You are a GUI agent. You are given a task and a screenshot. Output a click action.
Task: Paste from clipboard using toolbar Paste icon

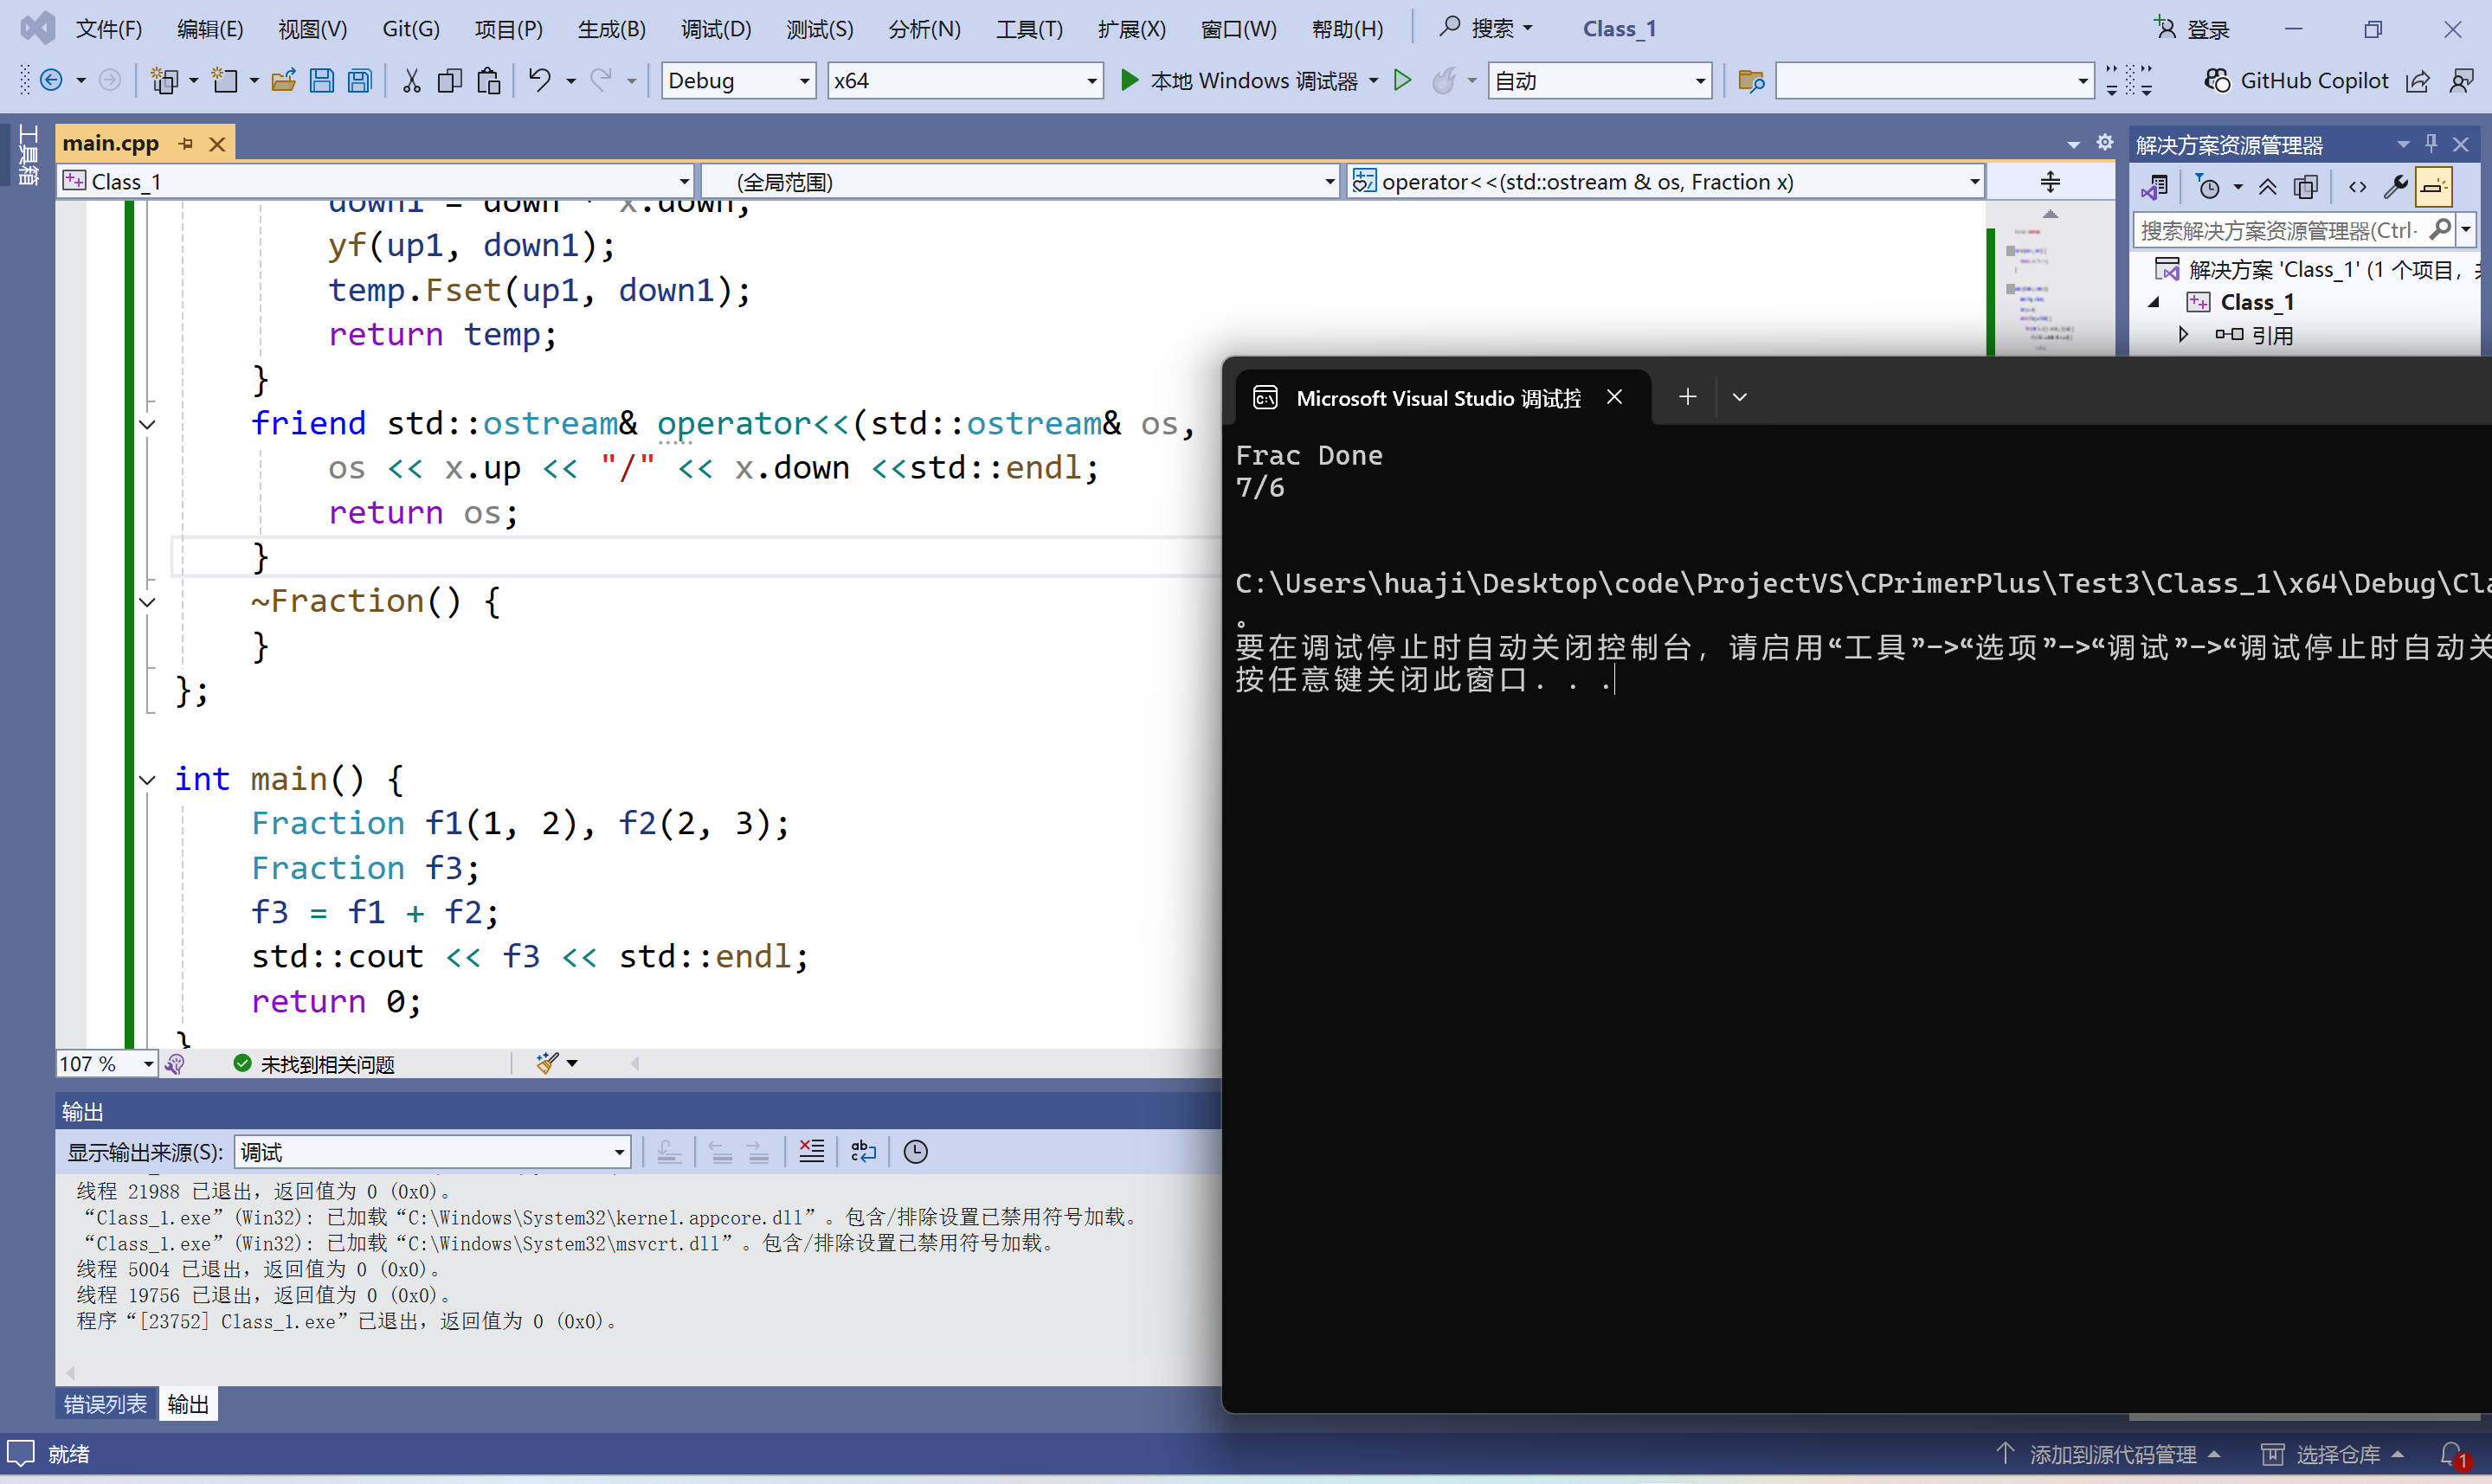pyautogui.click(x=488, y=80)
